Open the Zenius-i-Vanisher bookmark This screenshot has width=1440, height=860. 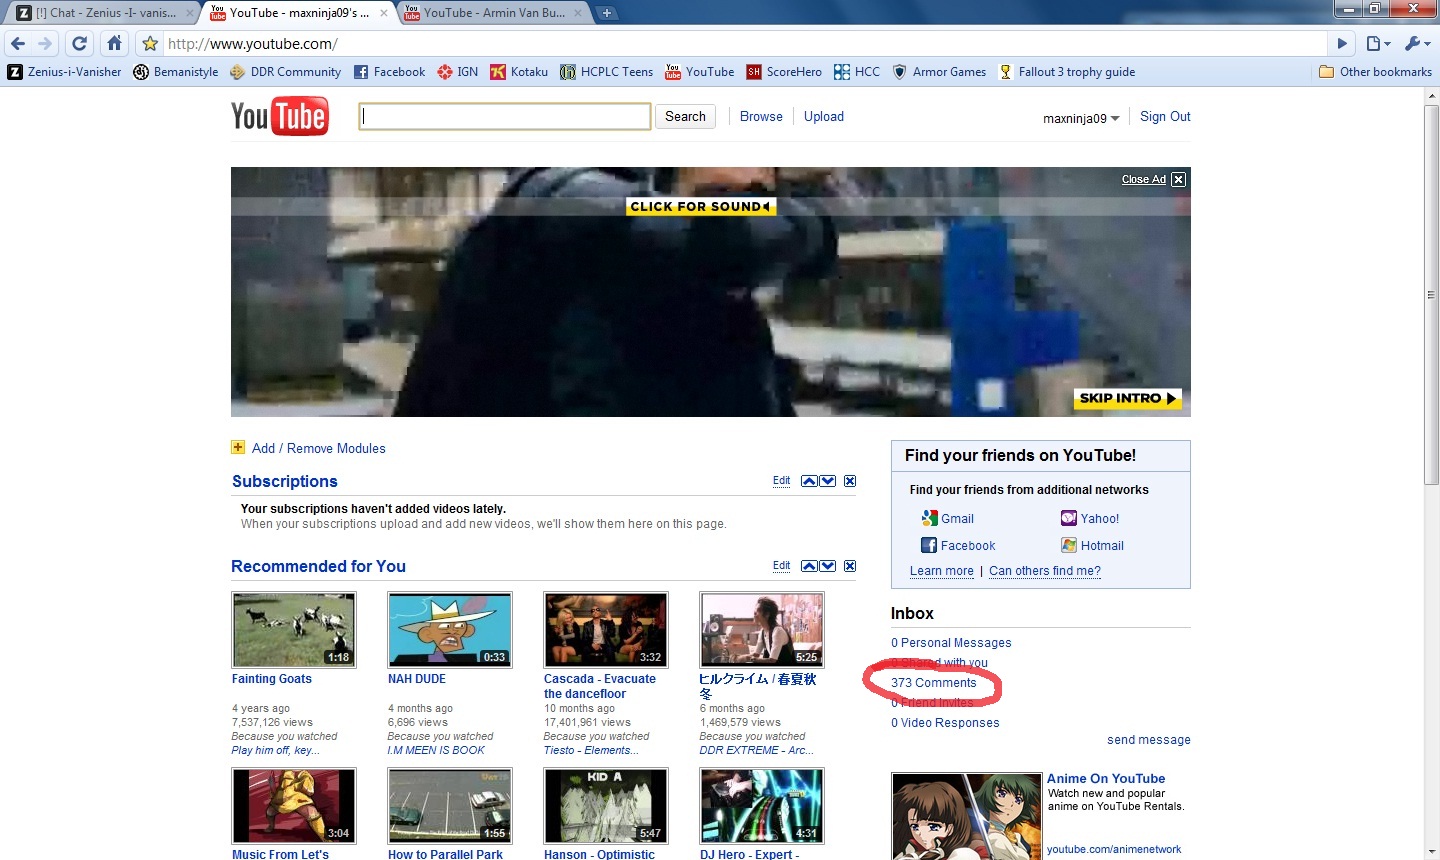coord(64,72)
